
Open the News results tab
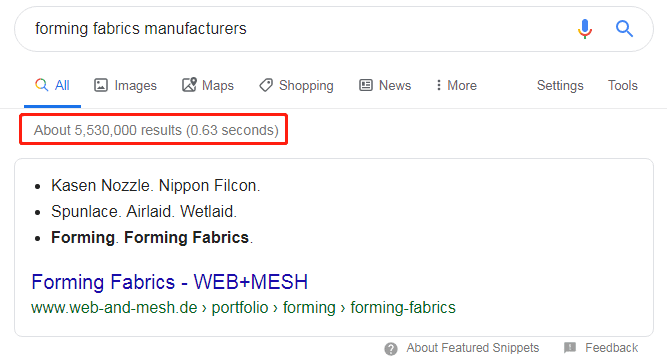(385, 85)
